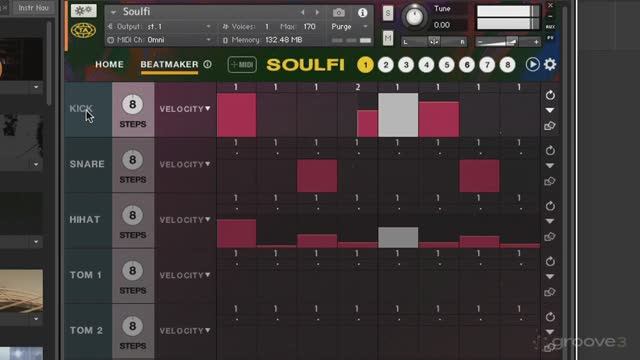The height and width of the screenshot is (360, 640).
Task: Expand Snare row options triangle
Action: pos(550,166)
